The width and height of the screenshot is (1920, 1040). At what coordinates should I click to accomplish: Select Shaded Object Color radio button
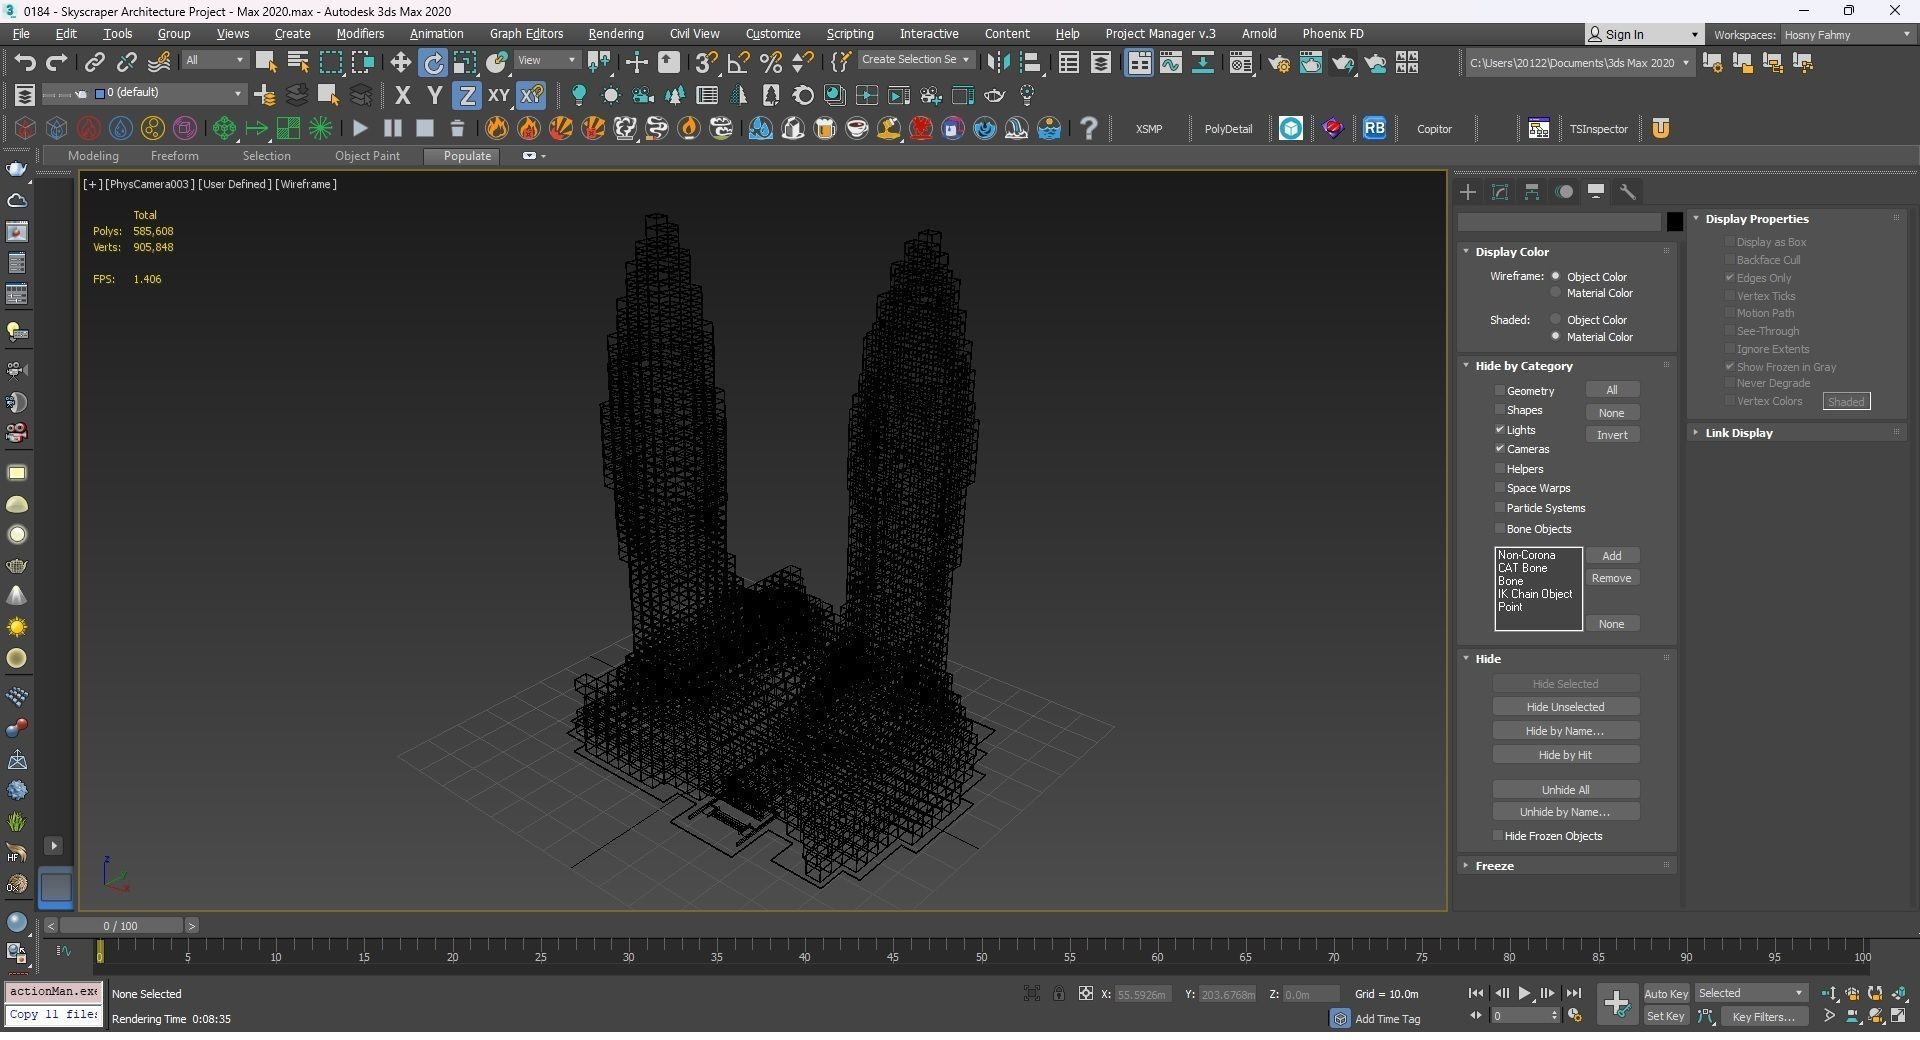pos(1556,320)
